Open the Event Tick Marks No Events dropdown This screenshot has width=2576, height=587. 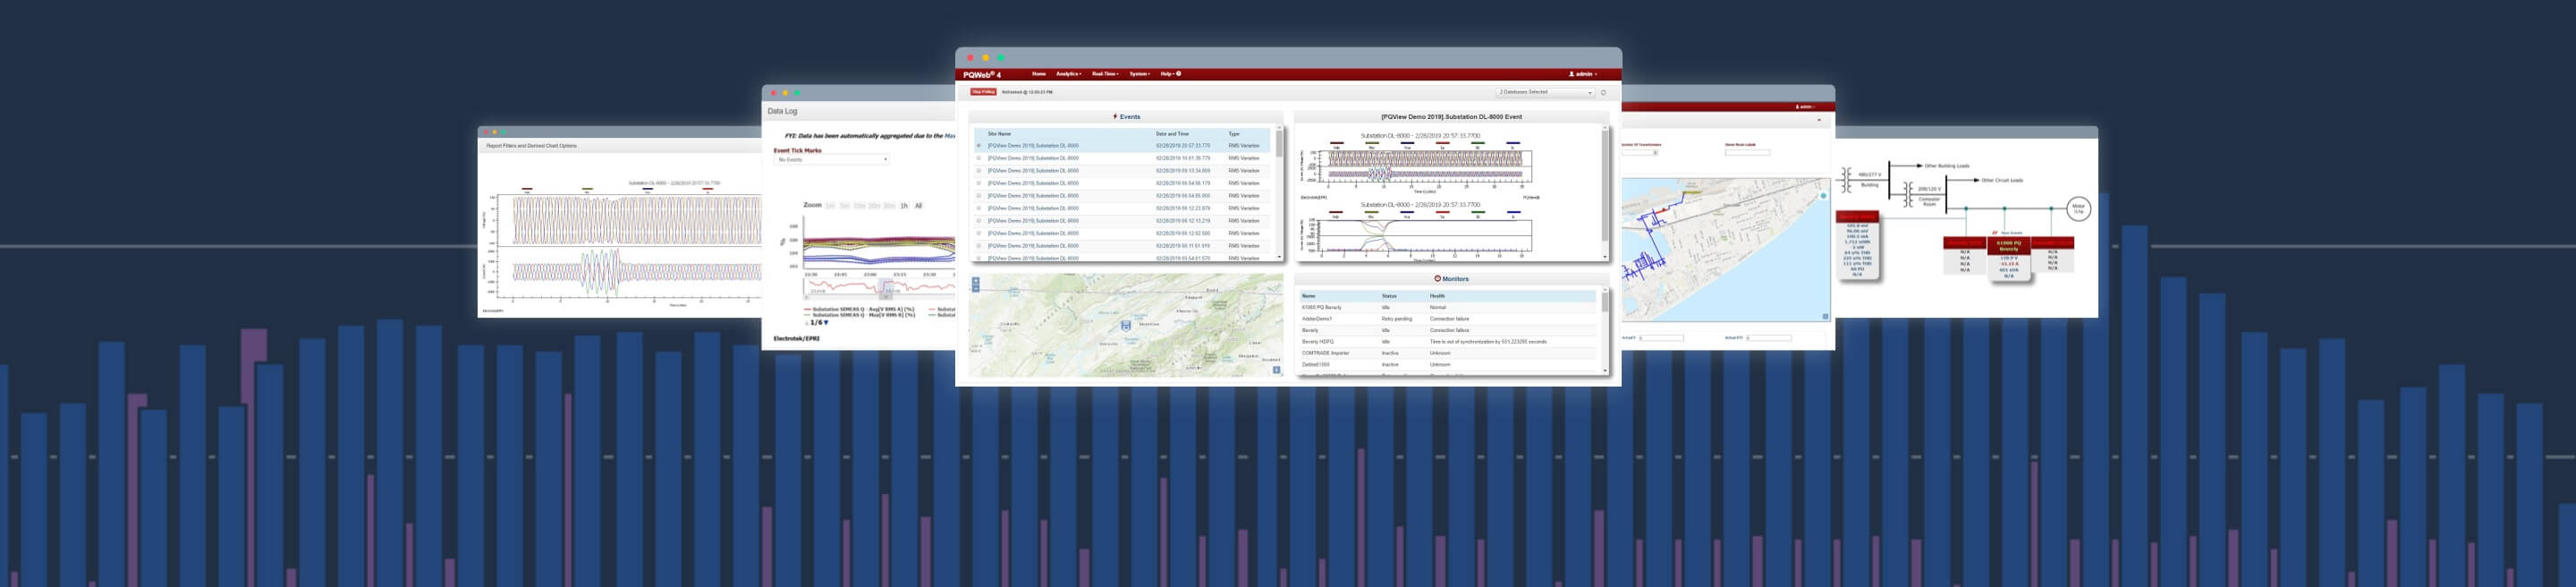point(831,160)
